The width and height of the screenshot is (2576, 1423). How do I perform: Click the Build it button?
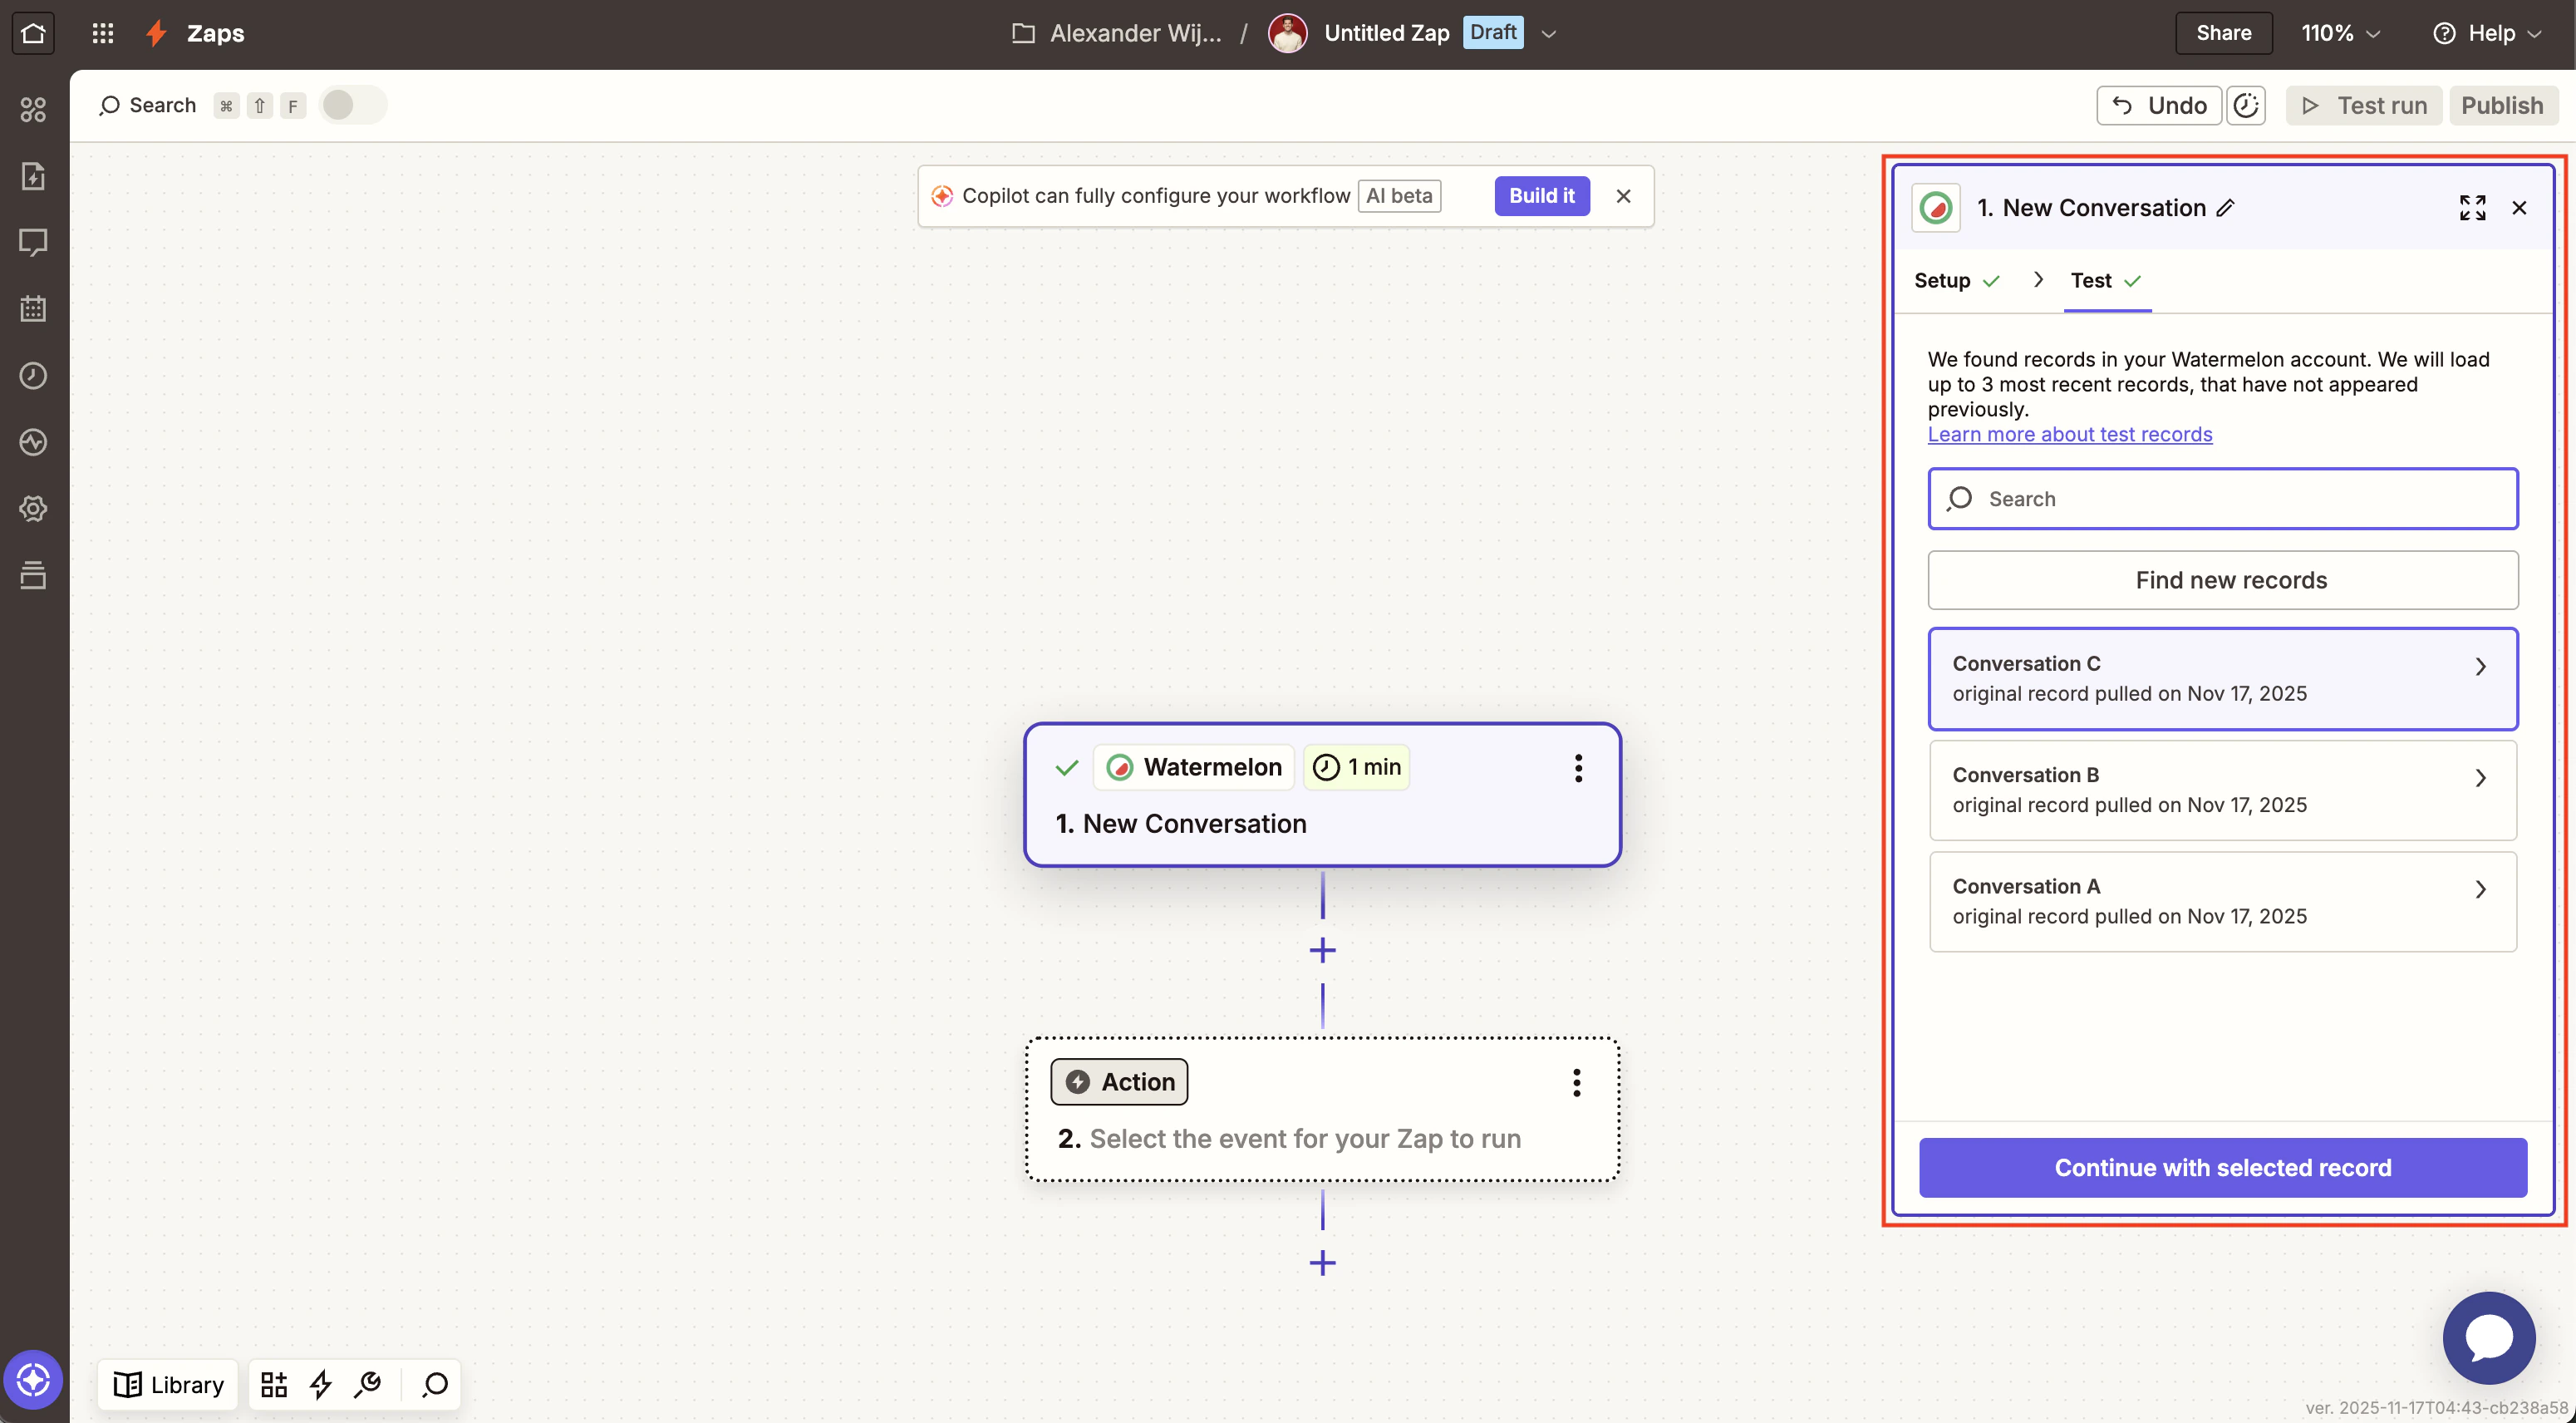tap(1541, 196)
